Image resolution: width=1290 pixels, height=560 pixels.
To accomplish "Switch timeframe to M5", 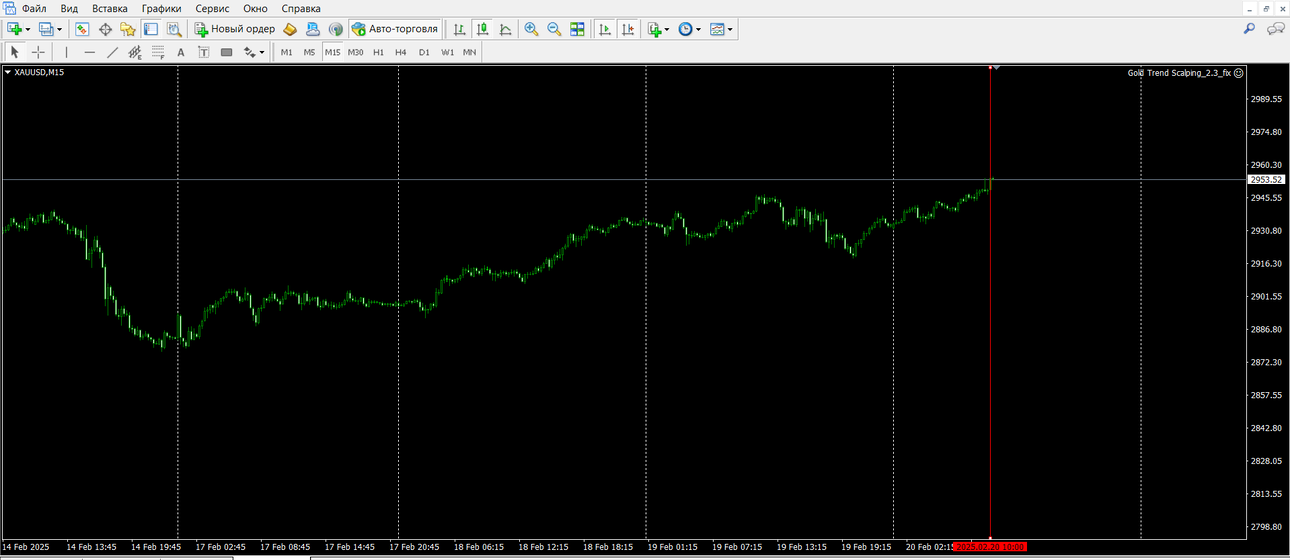I will point(309,52).
